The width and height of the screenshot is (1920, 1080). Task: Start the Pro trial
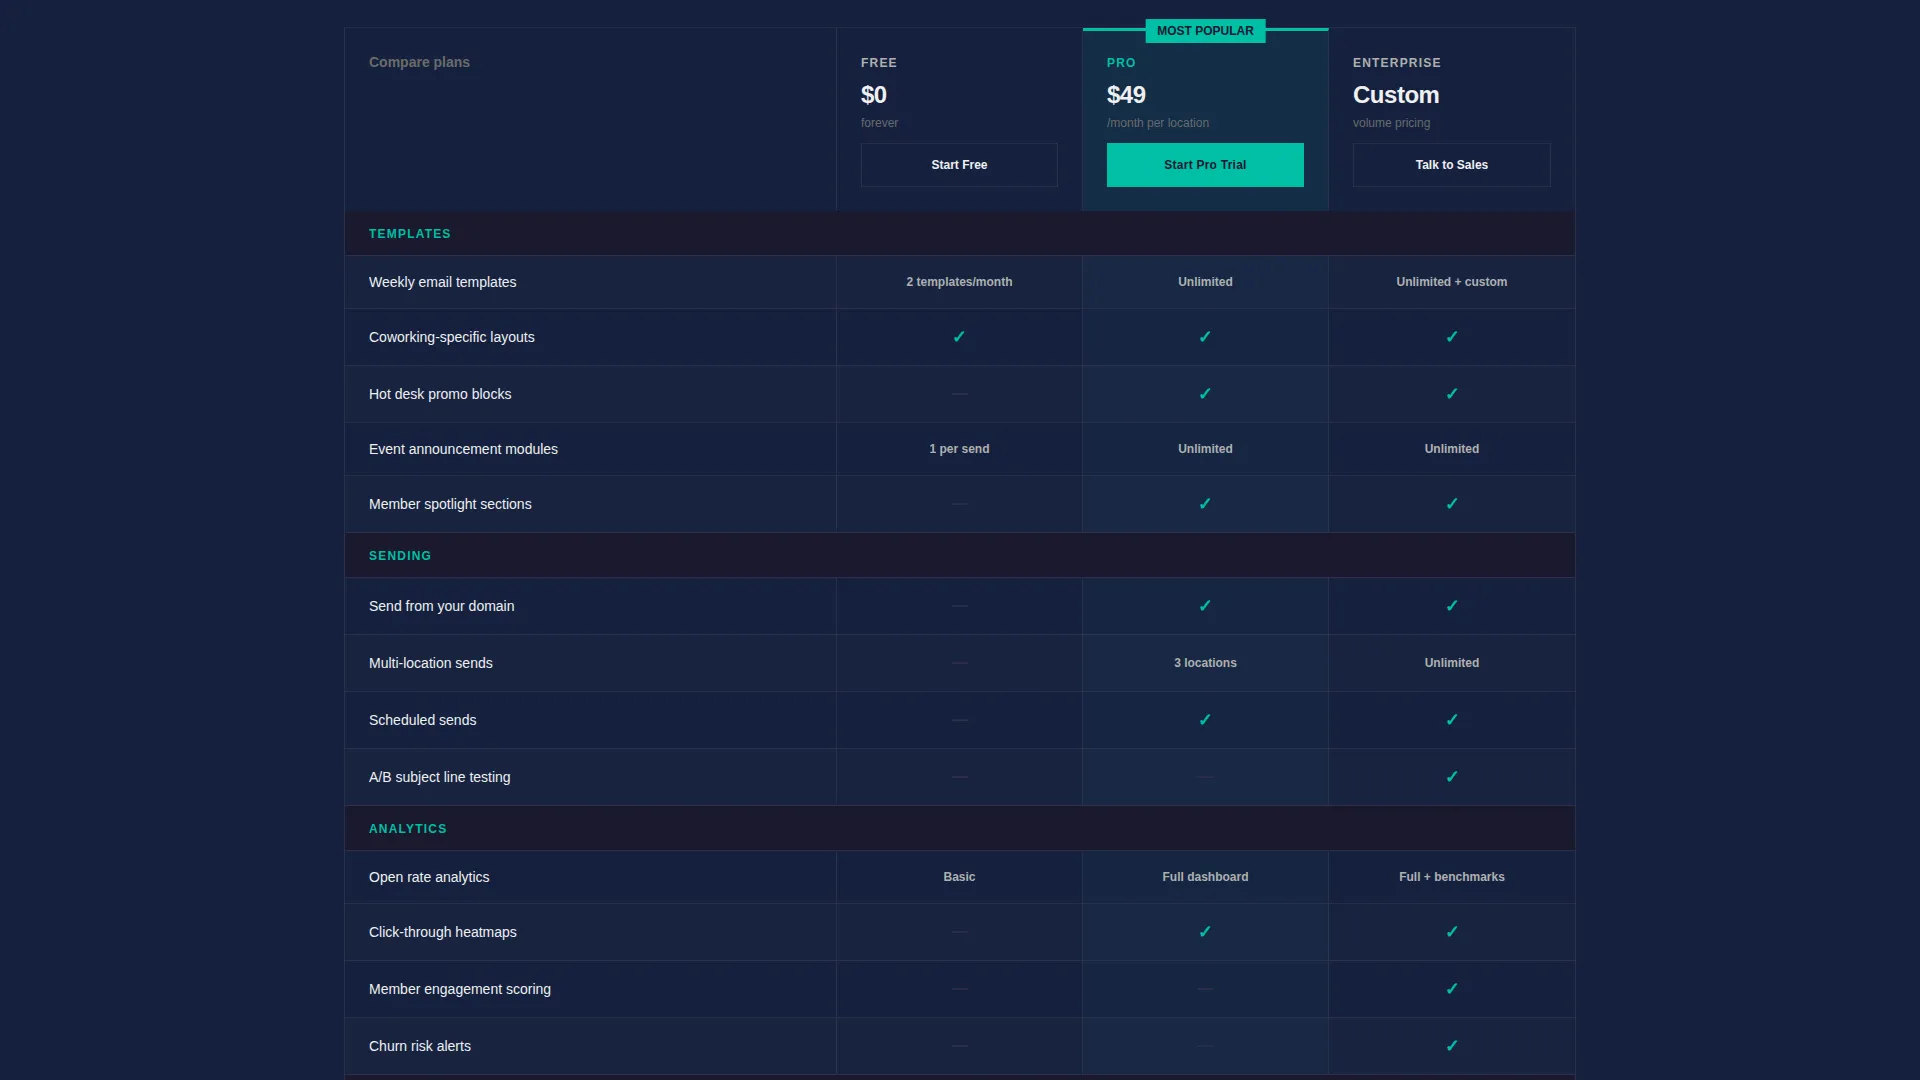tap(1205, 165)
